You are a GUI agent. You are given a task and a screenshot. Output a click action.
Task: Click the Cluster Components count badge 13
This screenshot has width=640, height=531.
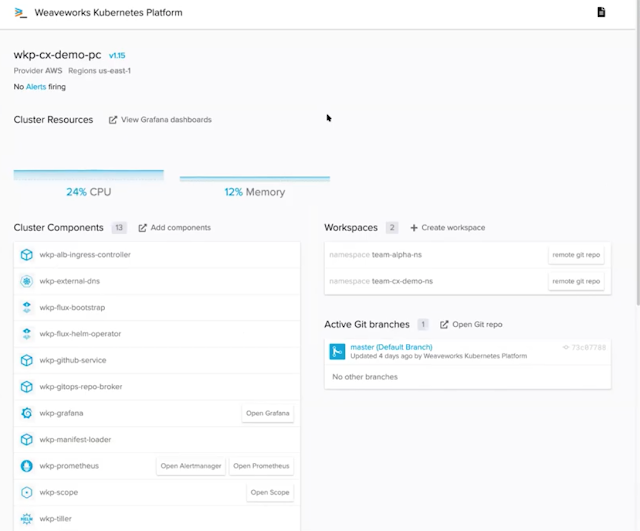click(x=119, y=227)
